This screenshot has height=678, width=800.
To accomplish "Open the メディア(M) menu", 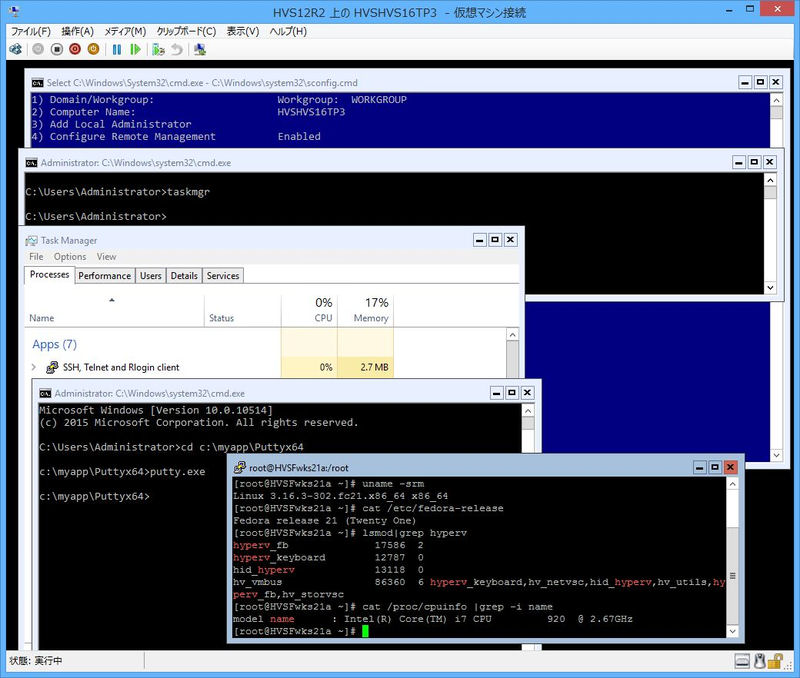I will coord(125,32).
